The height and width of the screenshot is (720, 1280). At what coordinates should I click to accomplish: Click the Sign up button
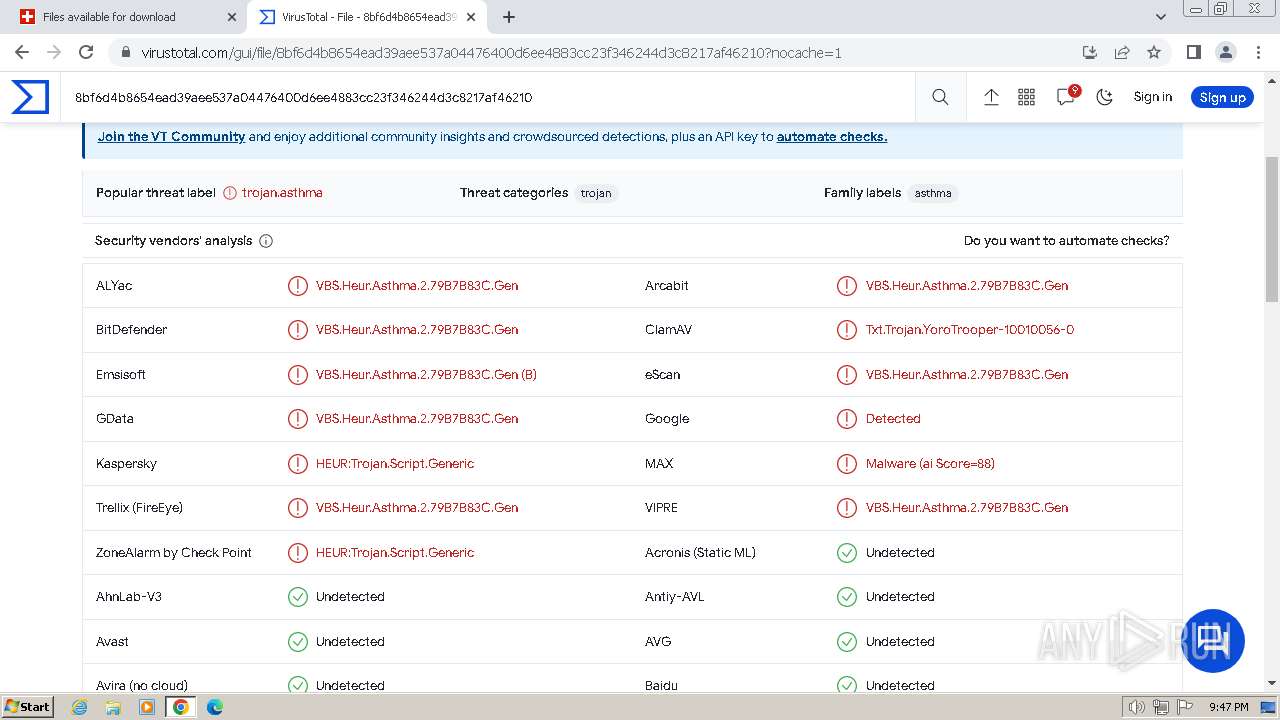tap(1222, 97)
